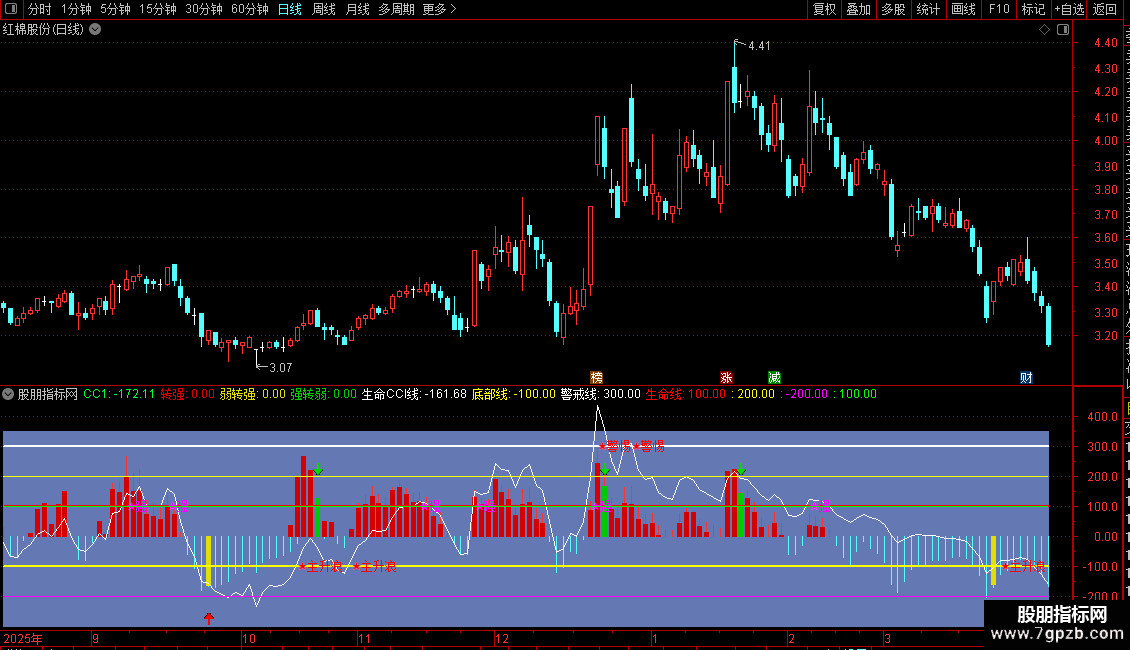Add stock via +自选 button
This screenshot has height=650, width=1130.
click(x=1069, y=9)
